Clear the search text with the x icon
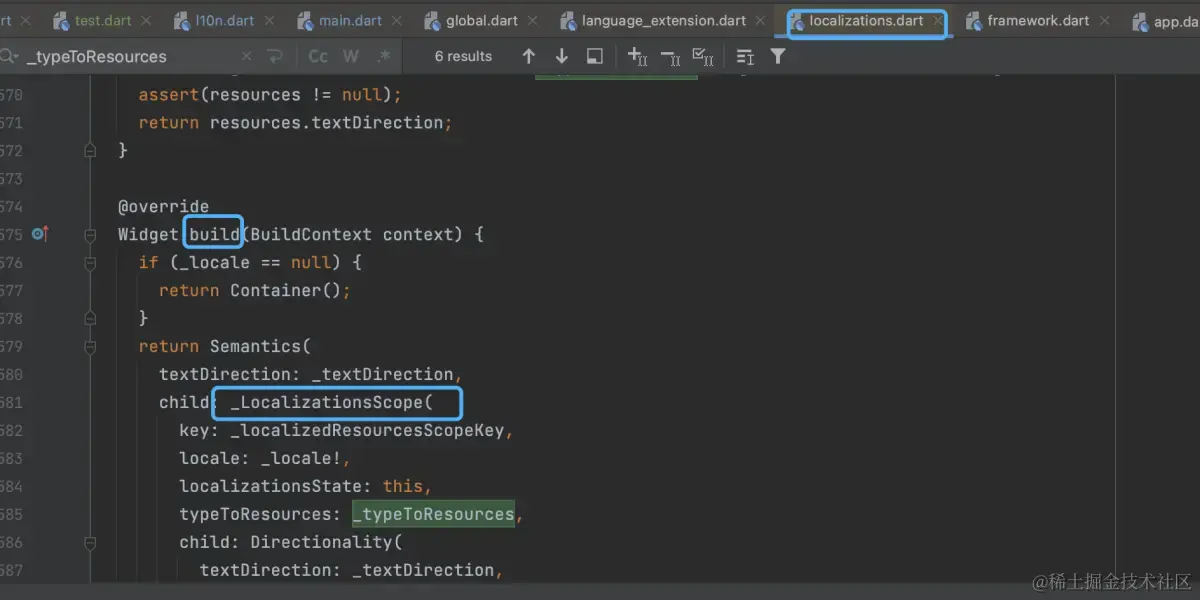Viewport: 1200px width, 600px height. coord(247,57)
